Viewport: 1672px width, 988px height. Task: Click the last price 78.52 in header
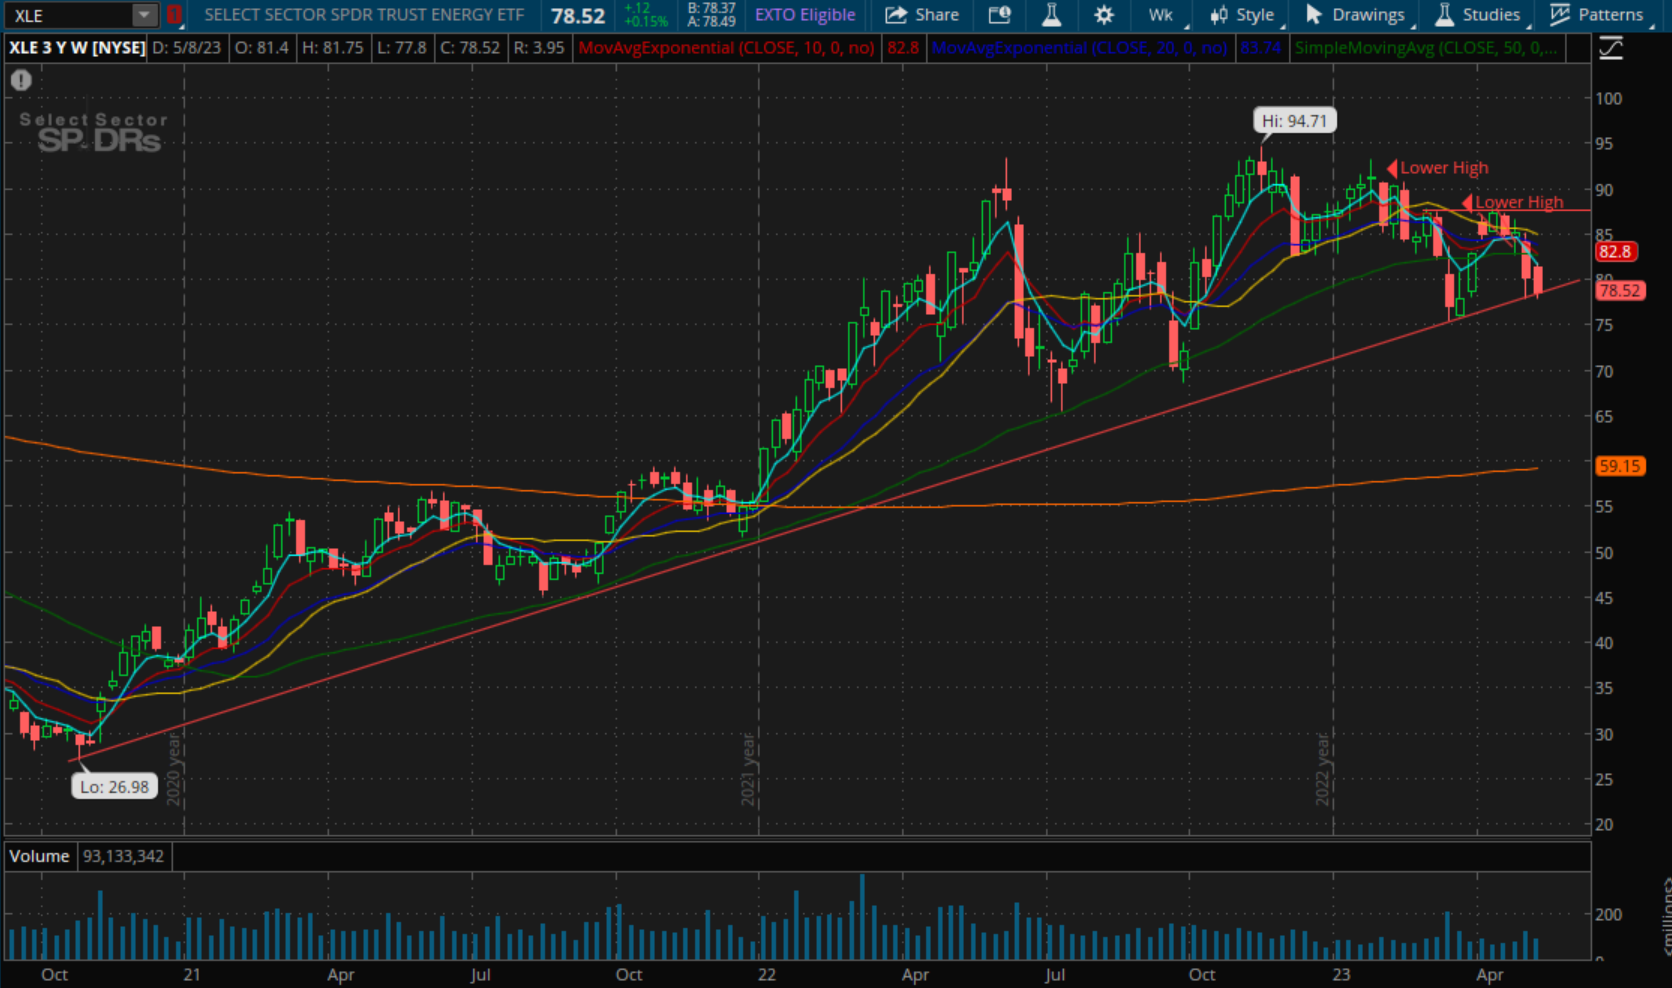click(x=578, y=16)
